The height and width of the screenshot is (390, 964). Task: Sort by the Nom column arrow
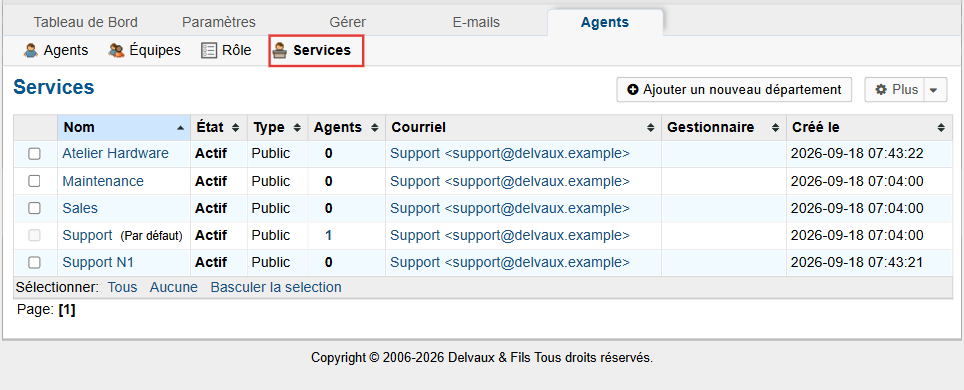click(180, 128)
